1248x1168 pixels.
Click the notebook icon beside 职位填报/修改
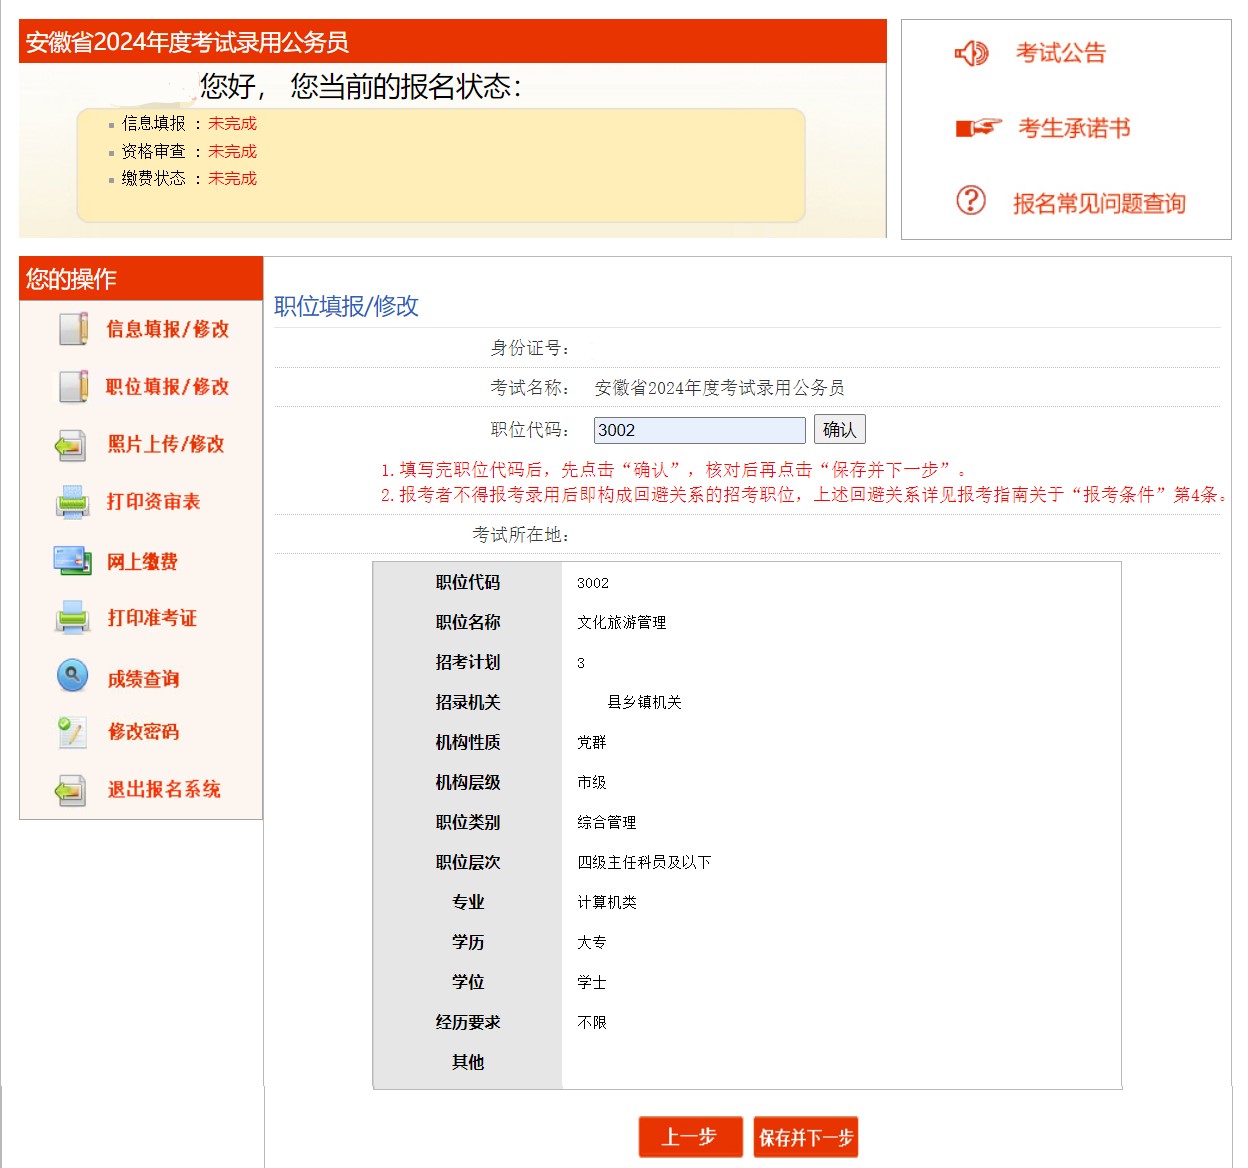point(73,387)
